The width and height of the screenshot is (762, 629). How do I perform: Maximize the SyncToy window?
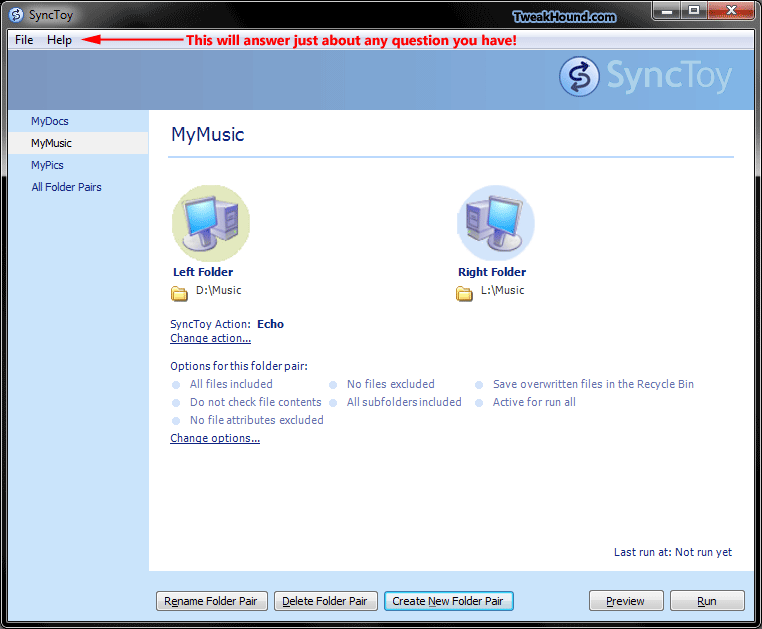pos(694,11)
